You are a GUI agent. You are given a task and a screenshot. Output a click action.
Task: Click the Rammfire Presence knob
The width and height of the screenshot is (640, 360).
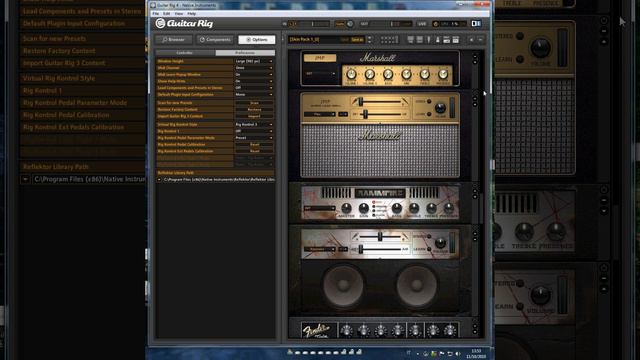448,209
